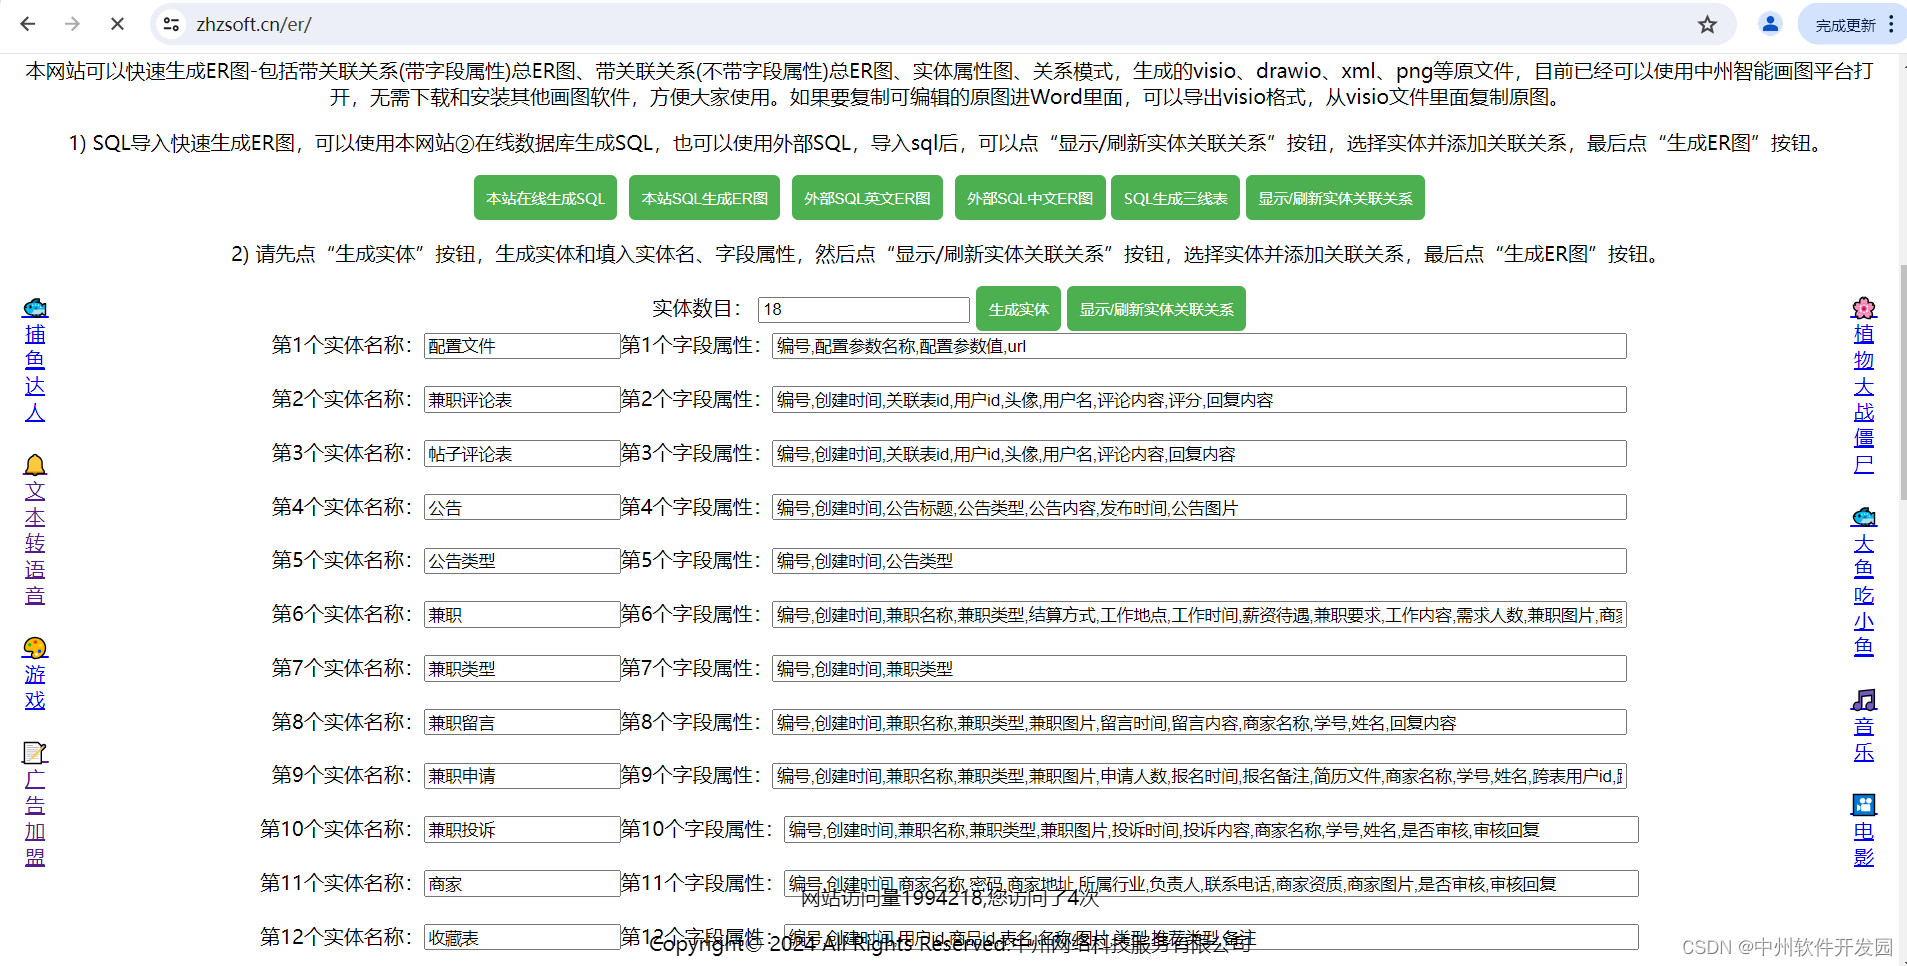Click the entity name field 帖子评论表
This screenshot has height=966, width=1907.
coord(522,454)
